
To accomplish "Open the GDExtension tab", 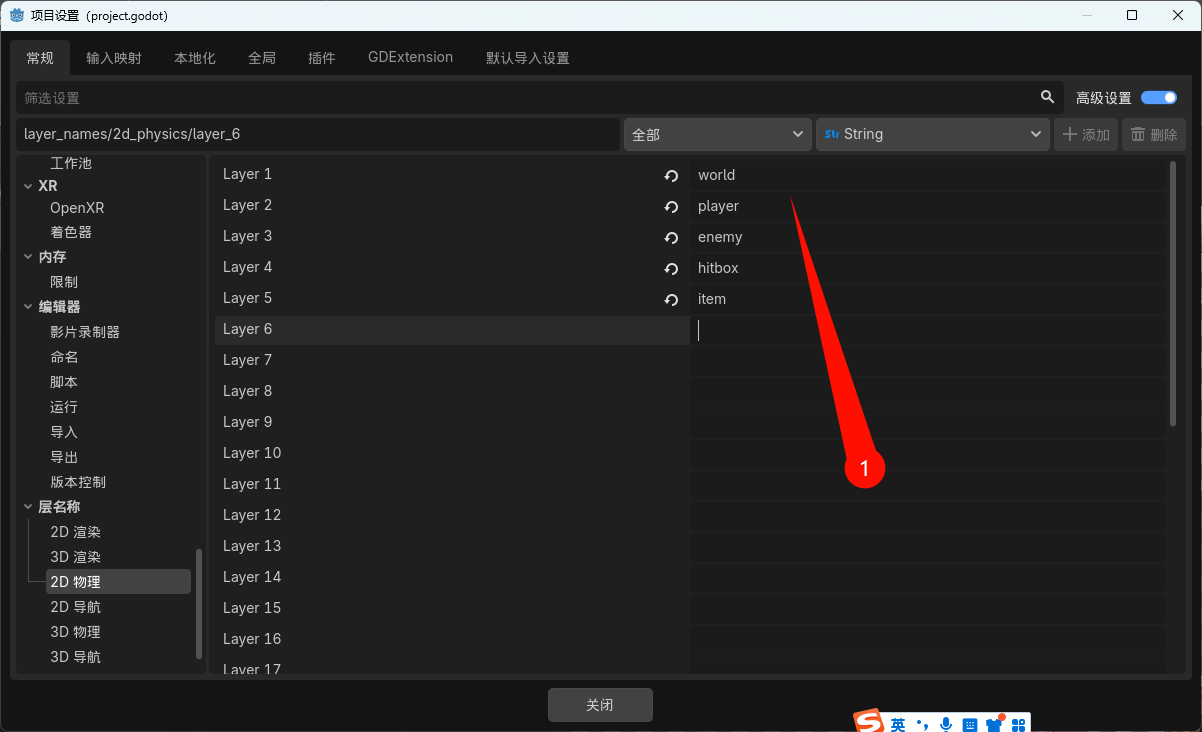I will pyautogui.click(x=410, y=58).
